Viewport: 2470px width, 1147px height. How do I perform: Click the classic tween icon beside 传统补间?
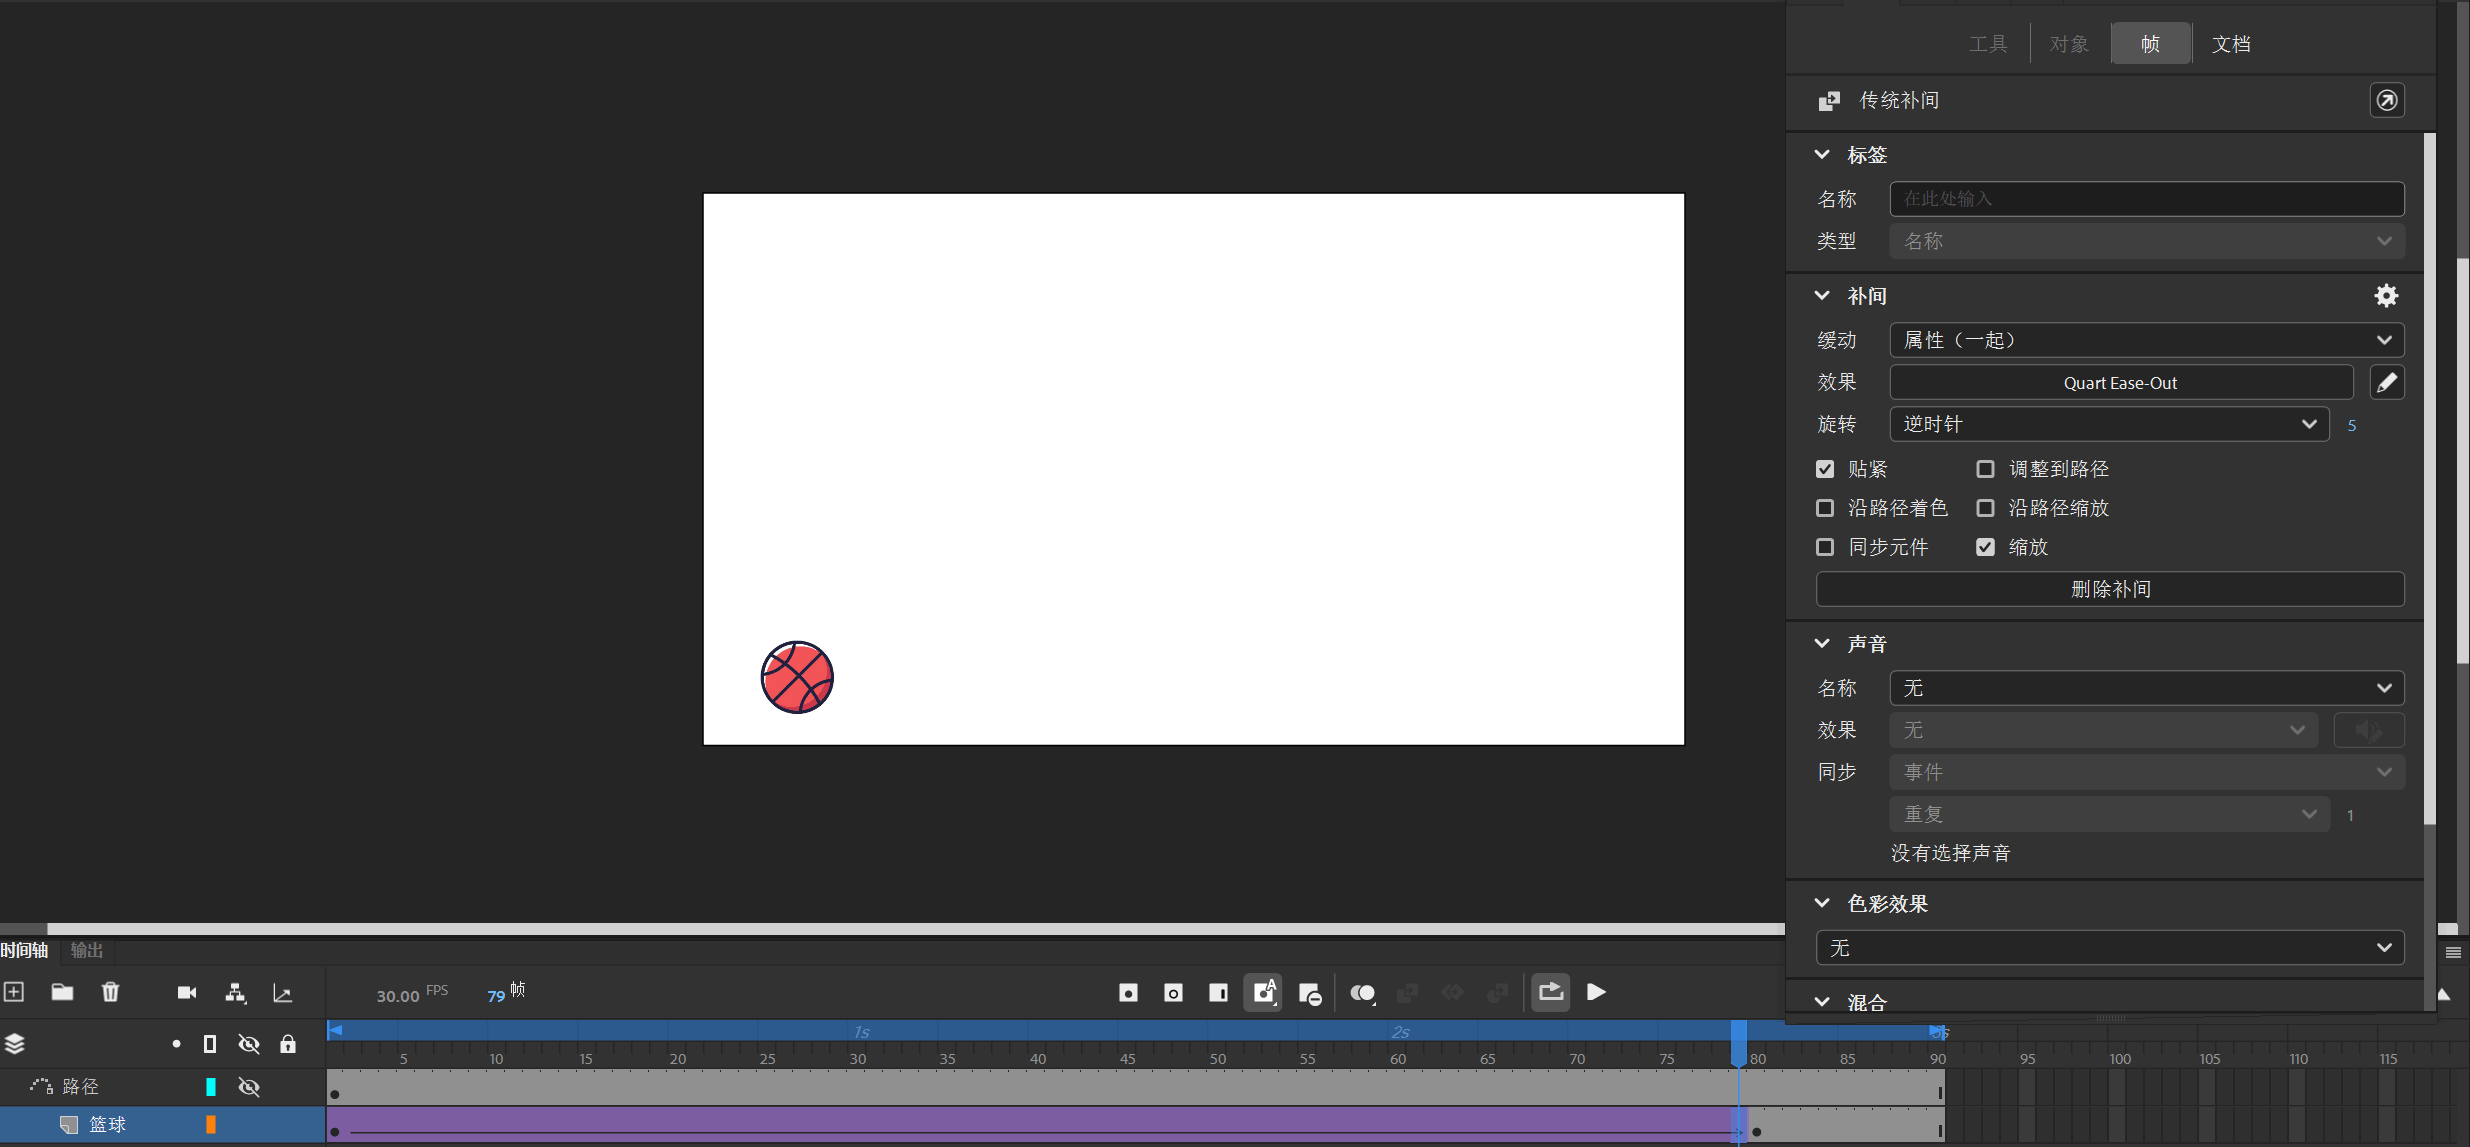tap(1829, 101)
